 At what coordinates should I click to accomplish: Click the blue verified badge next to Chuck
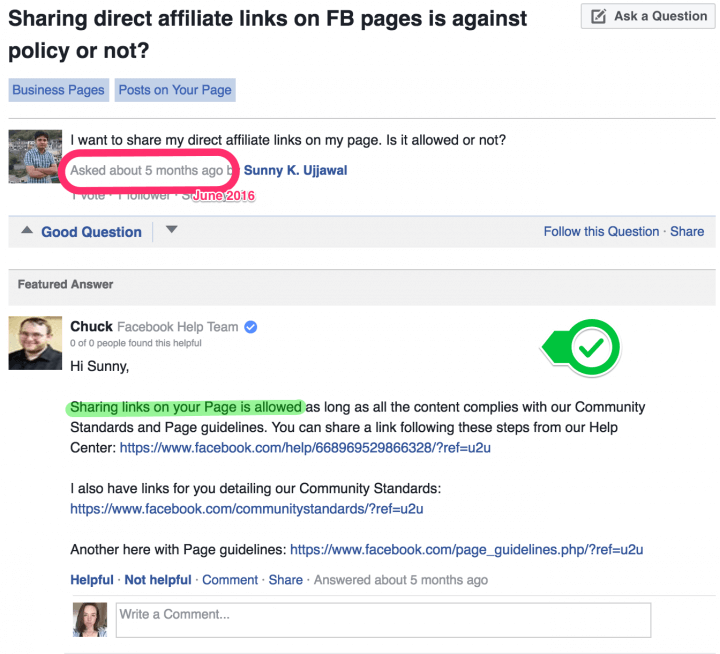click(251, 327)
